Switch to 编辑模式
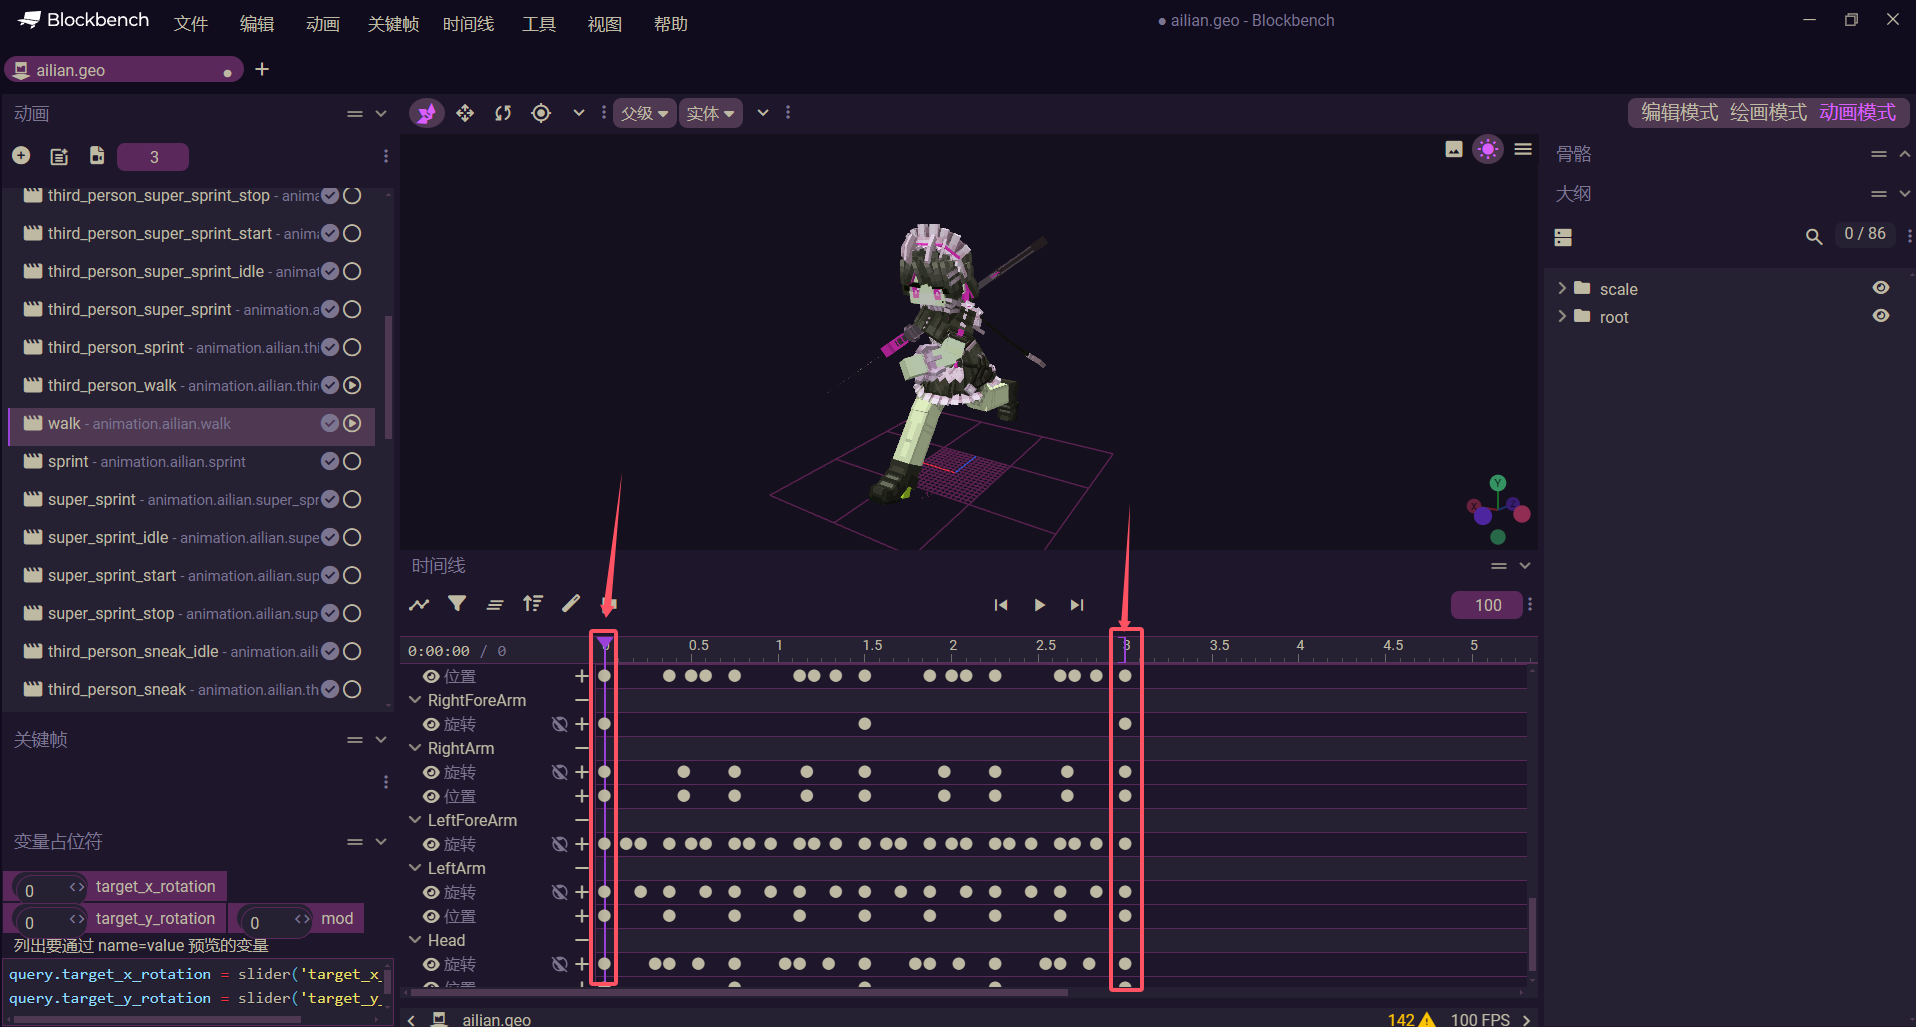Viewport: 1916px width, 1027px height. click(x=1679, y=113)
